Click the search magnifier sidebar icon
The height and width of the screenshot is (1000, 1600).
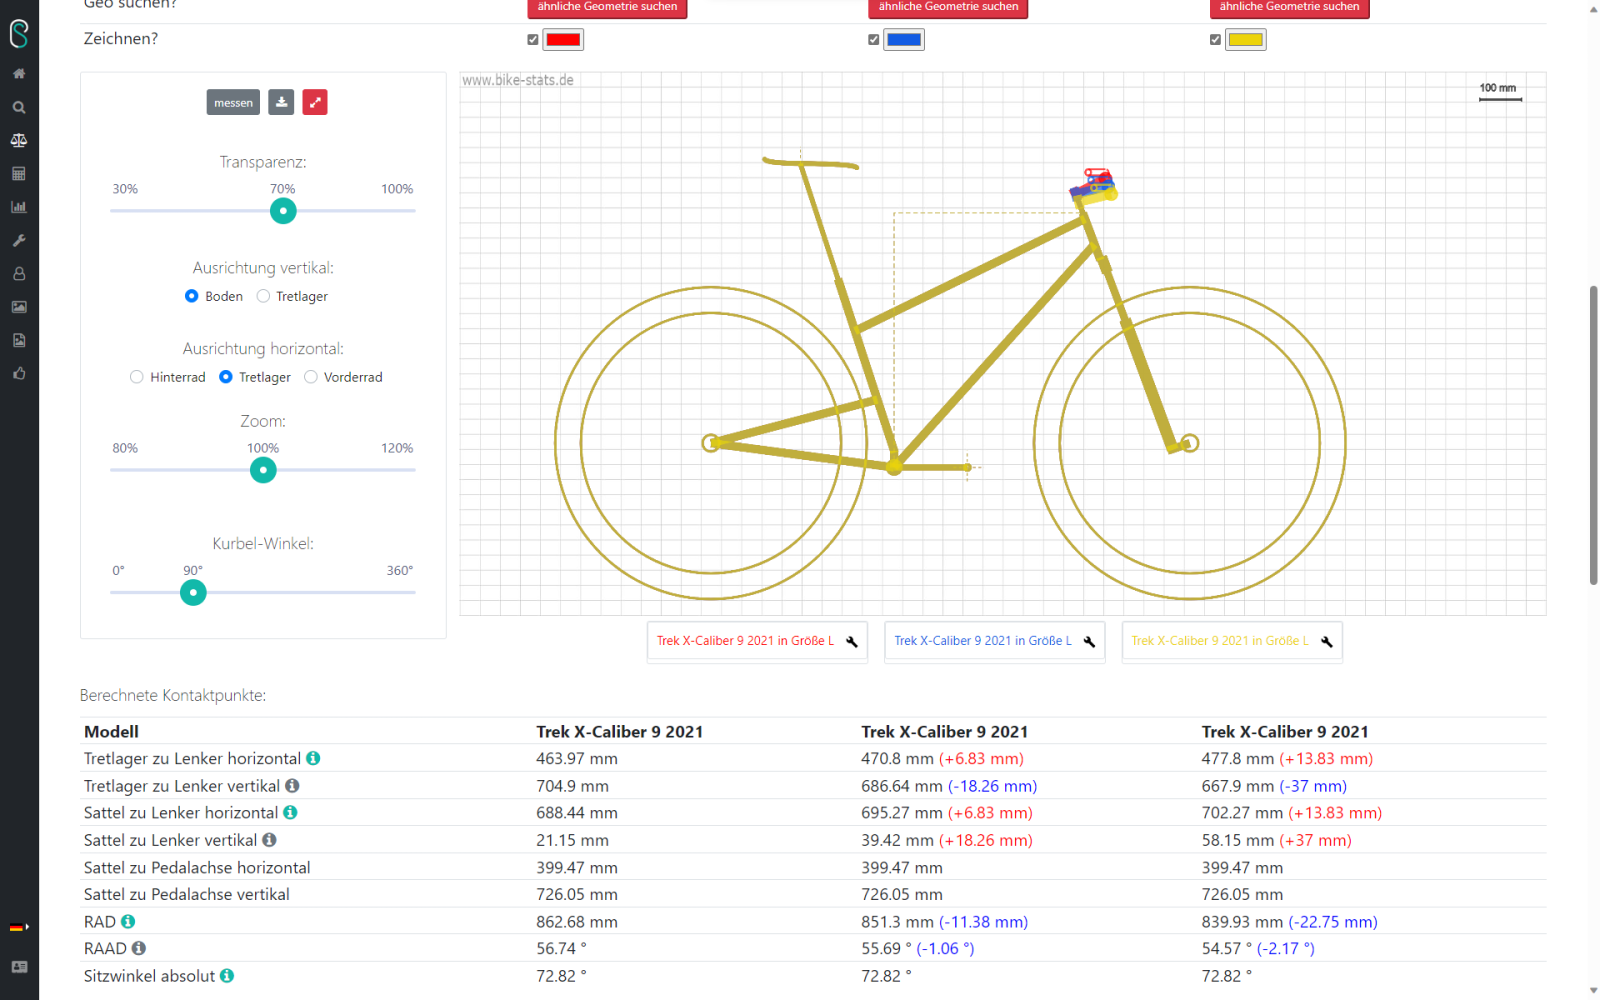(19, 107)
